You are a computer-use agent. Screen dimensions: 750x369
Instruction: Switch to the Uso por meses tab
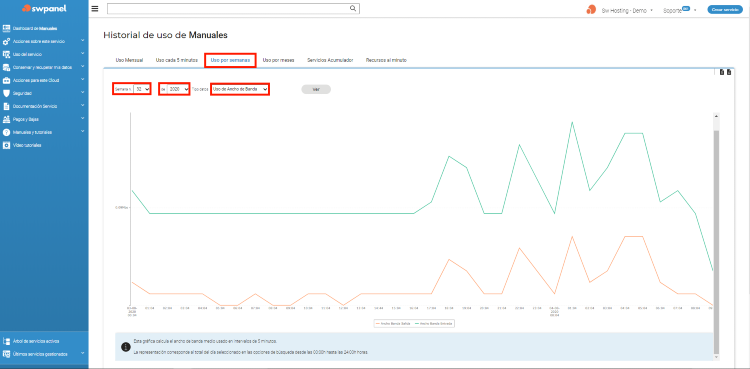(278, 60)
